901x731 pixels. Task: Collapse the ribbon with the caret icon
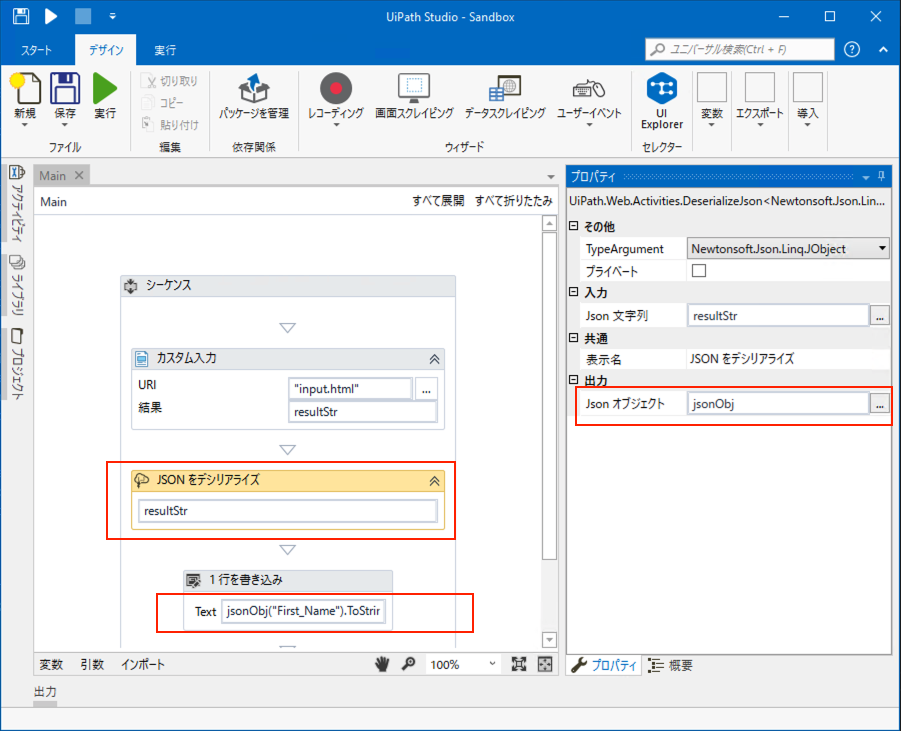(883, 50)
